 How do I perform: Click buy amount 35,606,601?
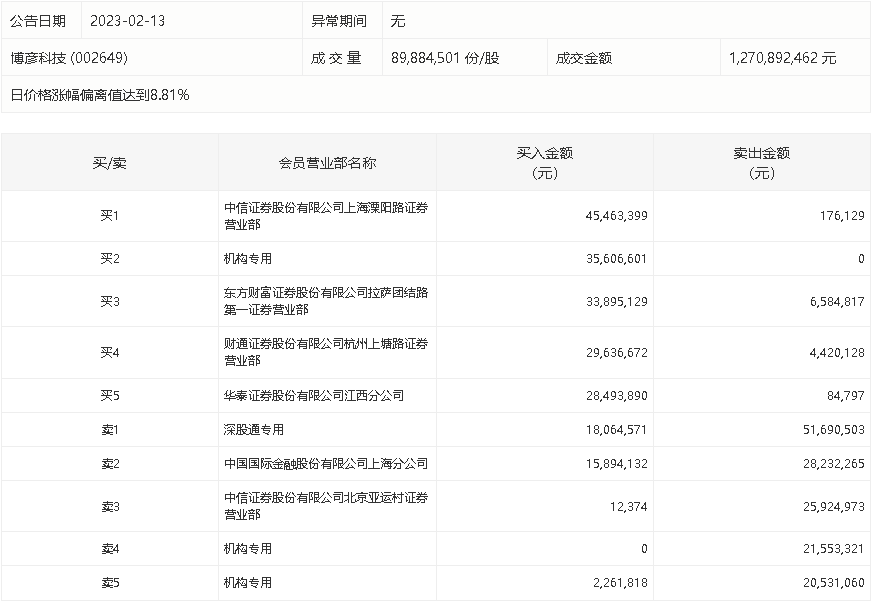tap(616, 259)
